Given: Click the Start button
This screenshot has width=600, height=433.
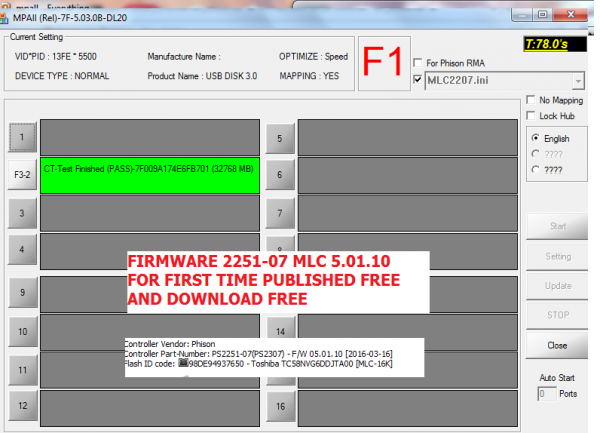Looking at the screenshot, I should click(557, 226).
